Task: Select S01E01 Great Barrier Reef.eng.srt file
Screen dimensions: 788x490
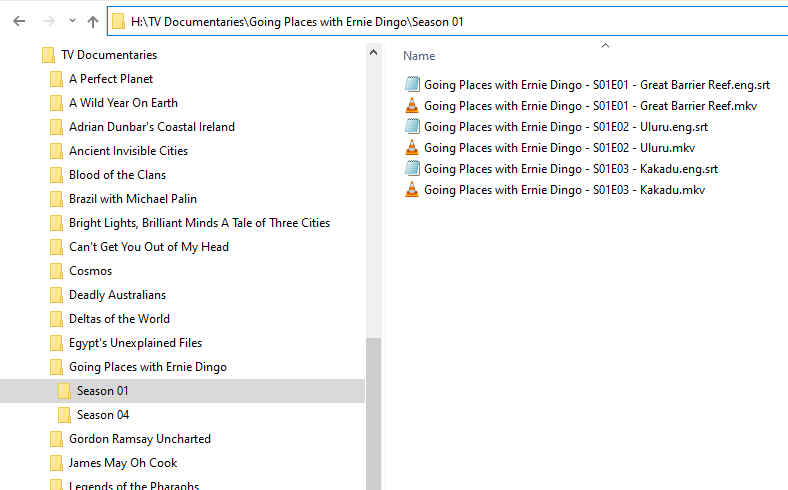Action: (597, 85)
